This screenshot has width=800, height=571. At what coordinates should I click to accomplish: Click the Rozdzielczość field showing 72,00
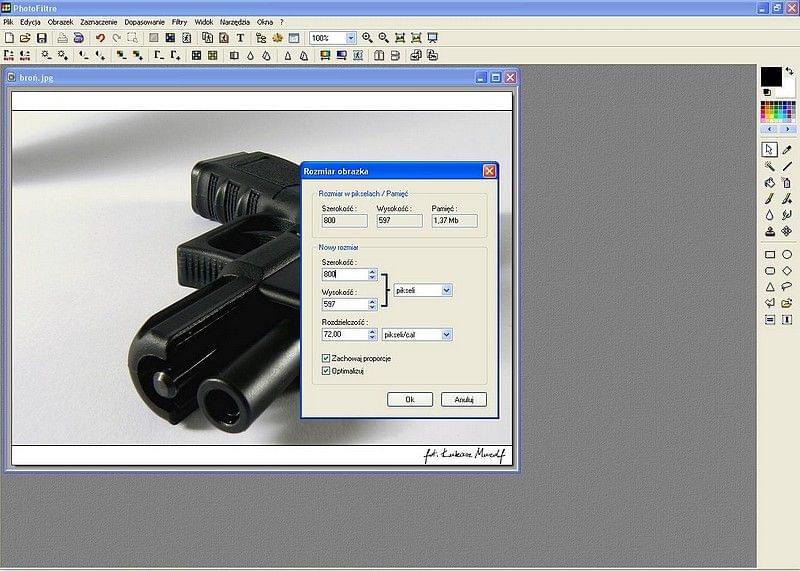tap(345, 334)
